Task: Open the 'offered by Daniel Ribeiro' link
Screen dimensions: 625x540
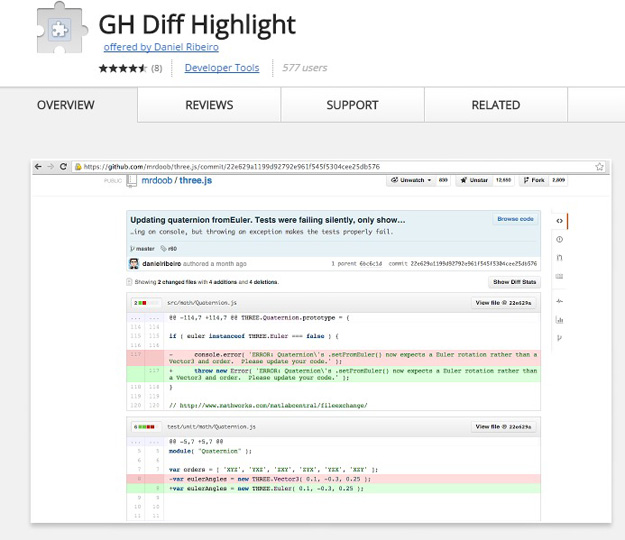Action: click(161, 47)
